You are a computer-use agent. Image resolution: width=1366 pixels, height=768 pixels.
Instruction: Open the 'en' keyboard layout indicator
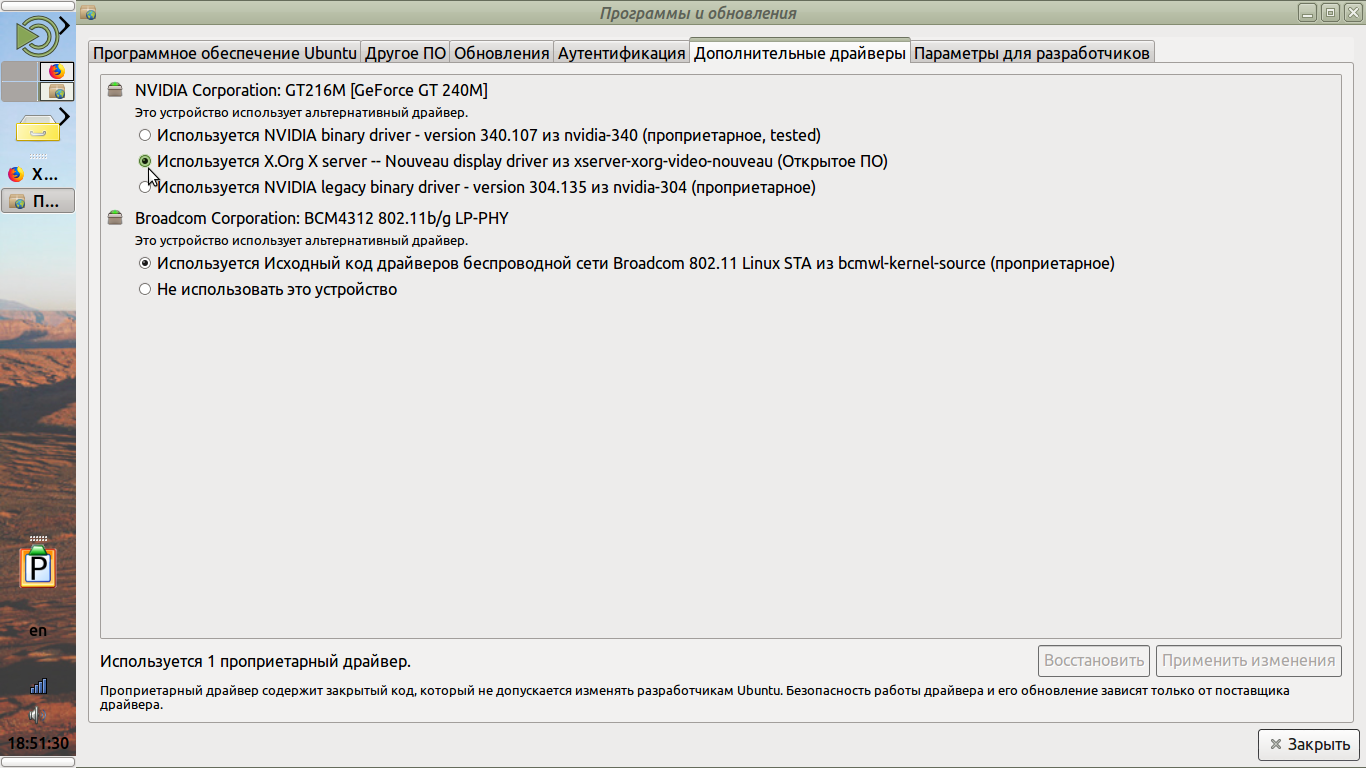38,631
